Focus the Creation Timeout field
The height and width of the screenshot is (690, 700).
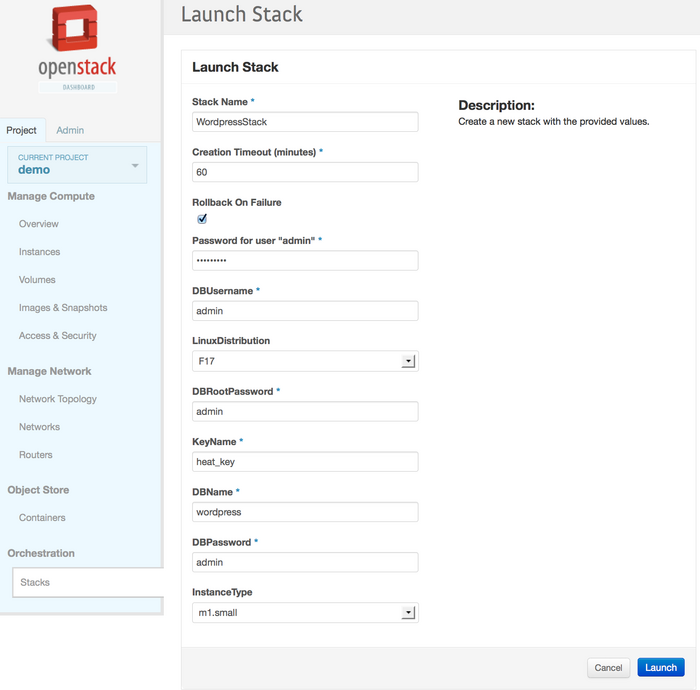click(x=305, y=172)
